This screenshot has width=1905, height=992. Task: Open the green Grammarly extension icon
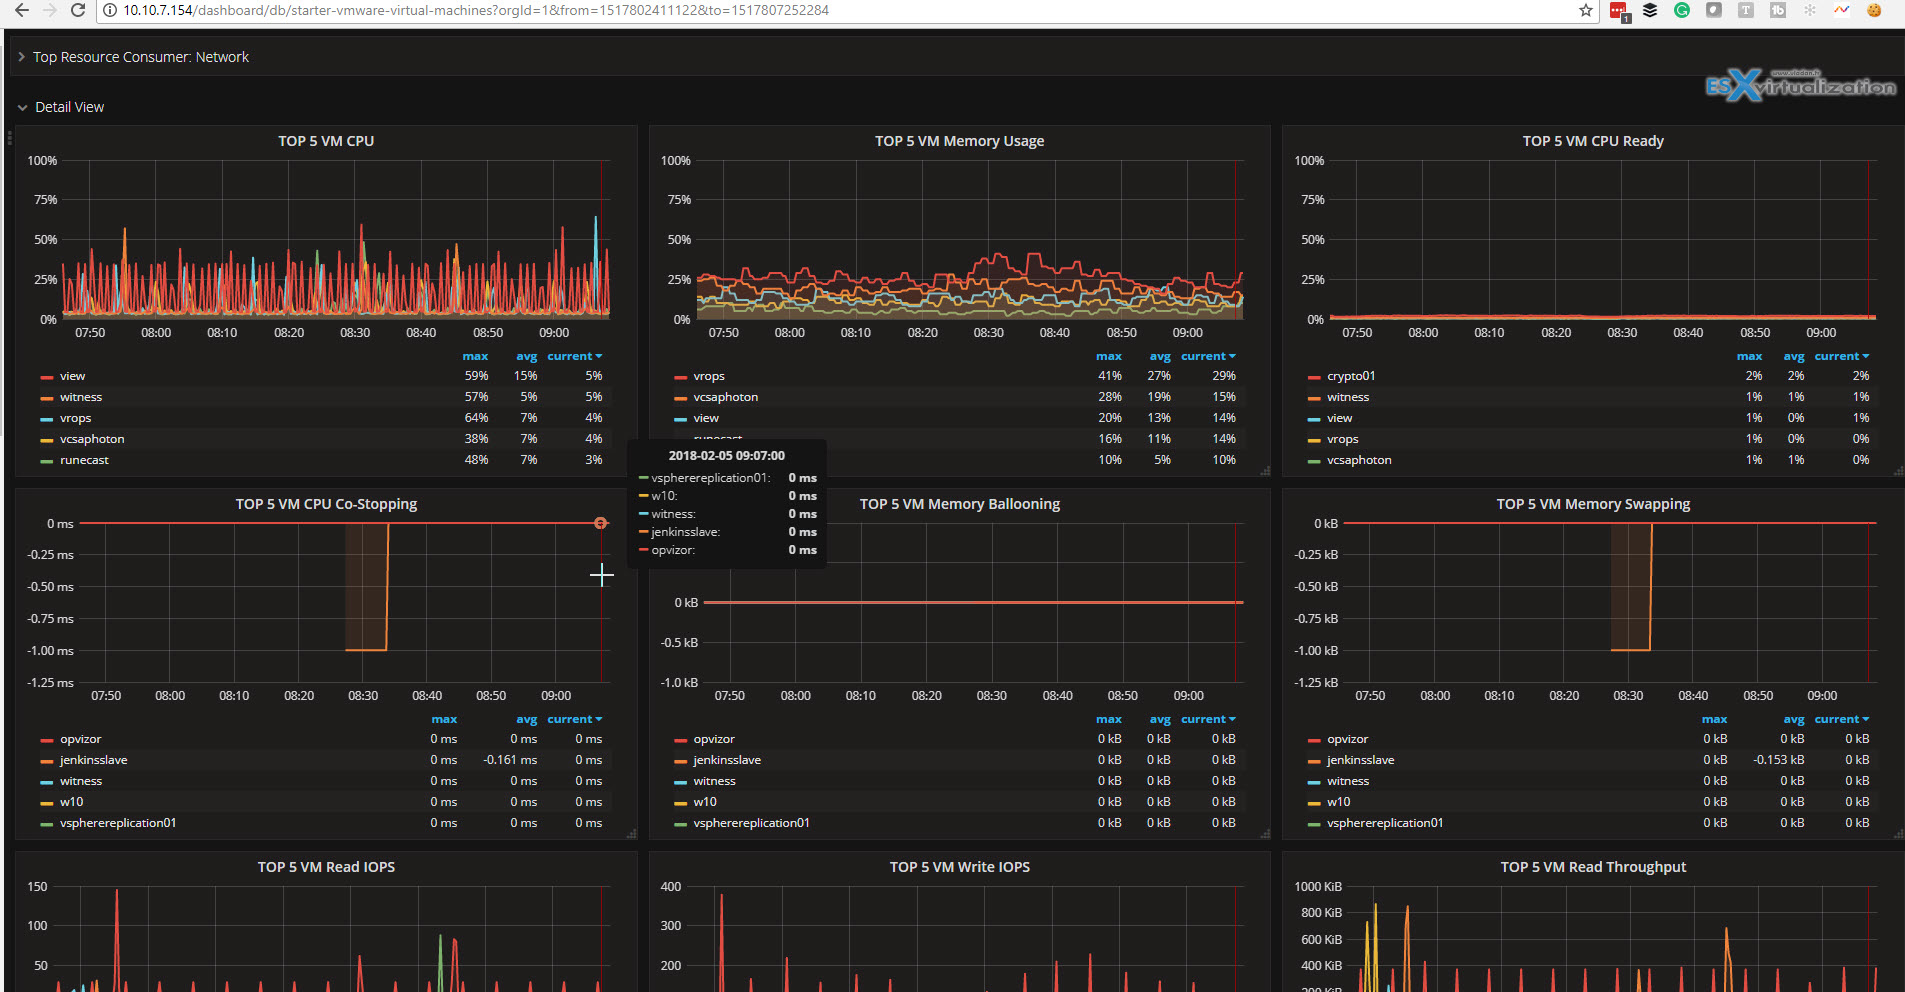[x=1682, y=10]
